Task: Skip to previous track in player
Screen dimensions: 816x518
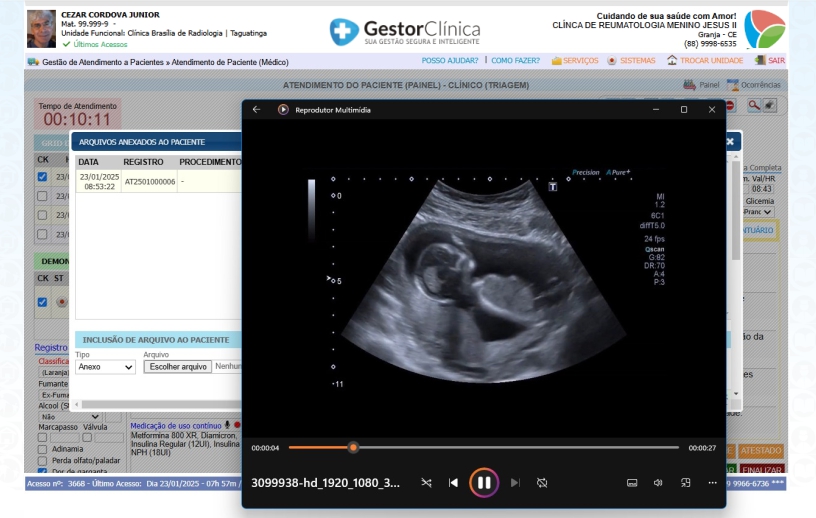Action: [x=453, y=482]
